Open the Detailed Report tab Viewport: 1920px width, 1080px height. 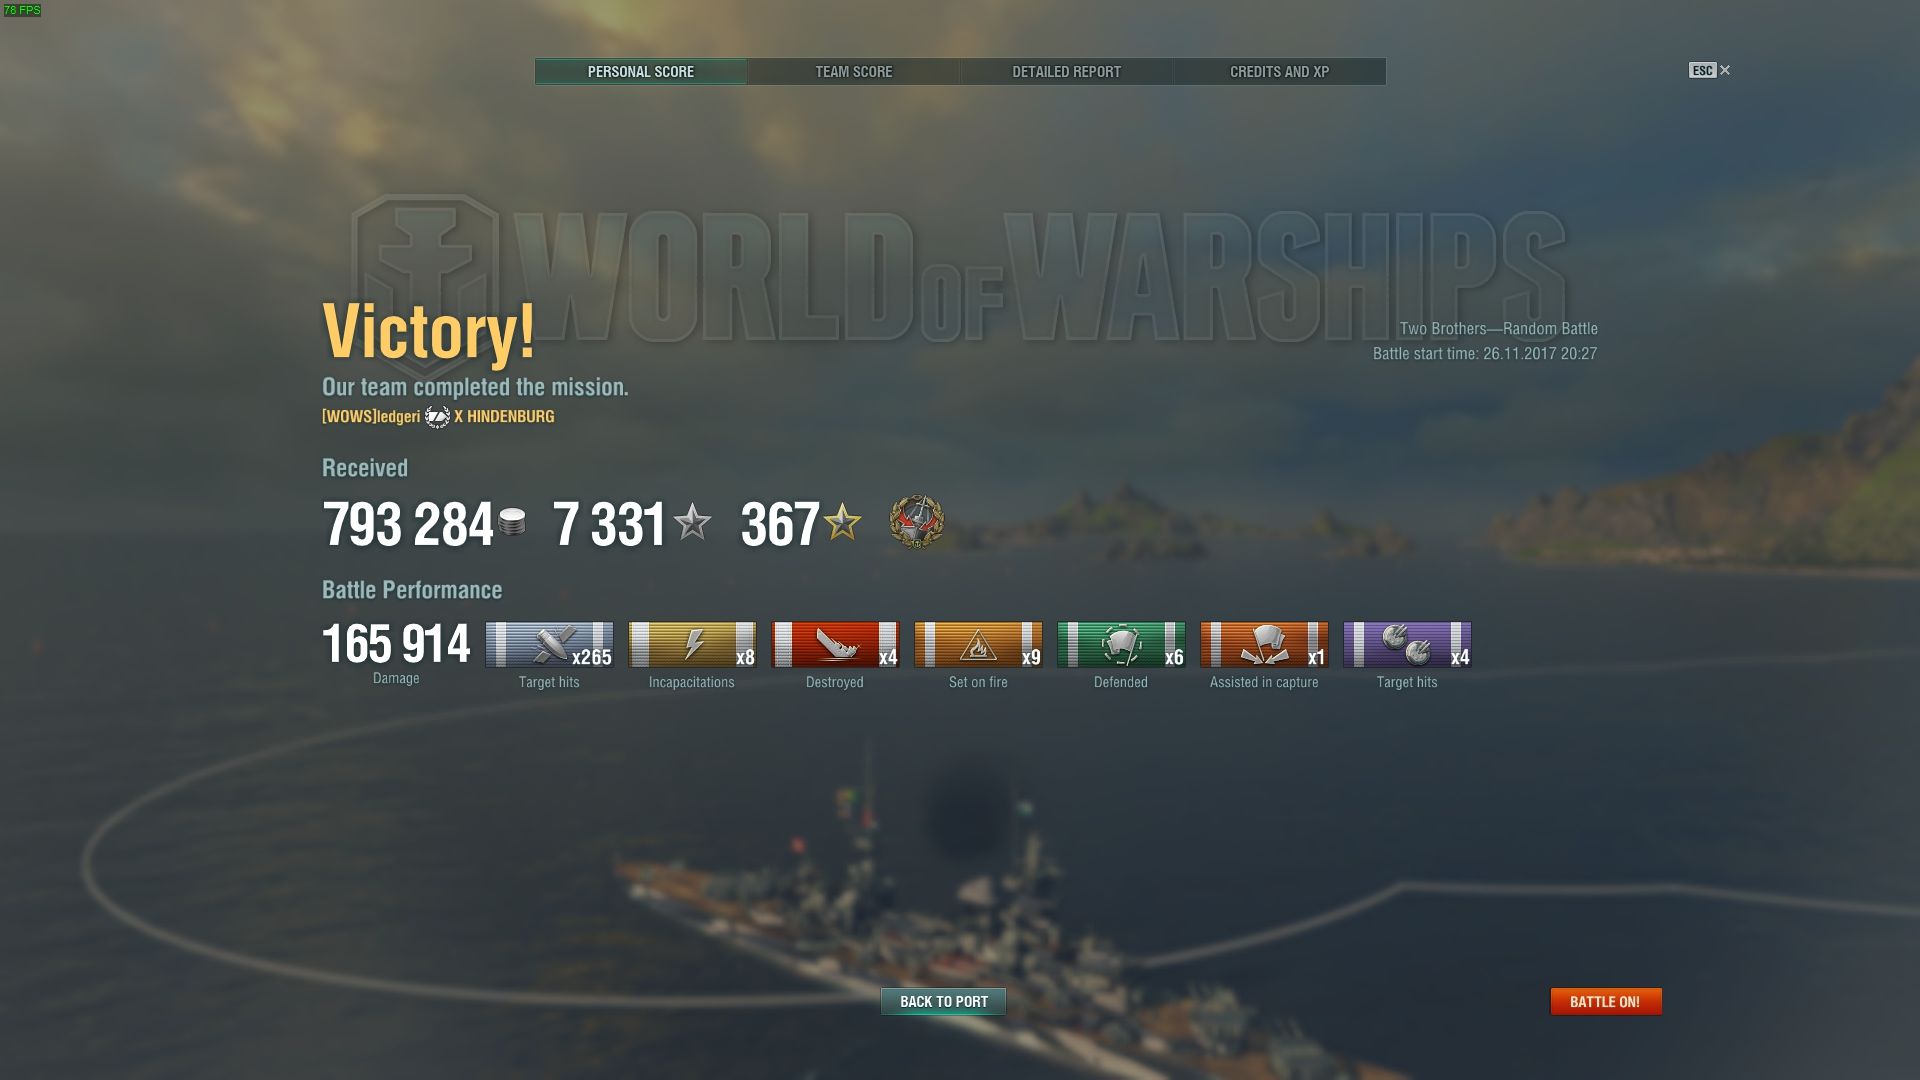click(x=1066, y=72)
